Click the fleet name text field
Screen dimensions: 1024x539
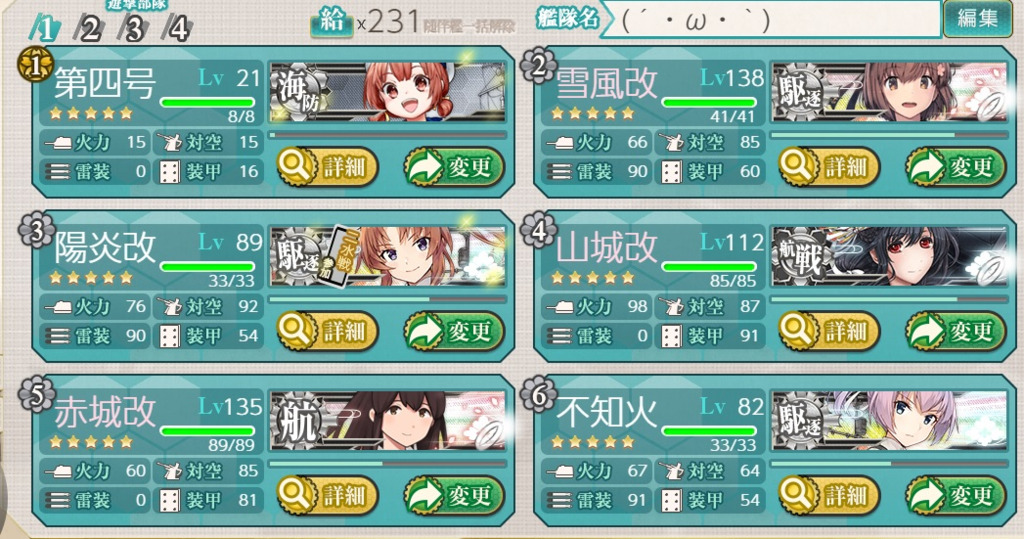(772, 20)
